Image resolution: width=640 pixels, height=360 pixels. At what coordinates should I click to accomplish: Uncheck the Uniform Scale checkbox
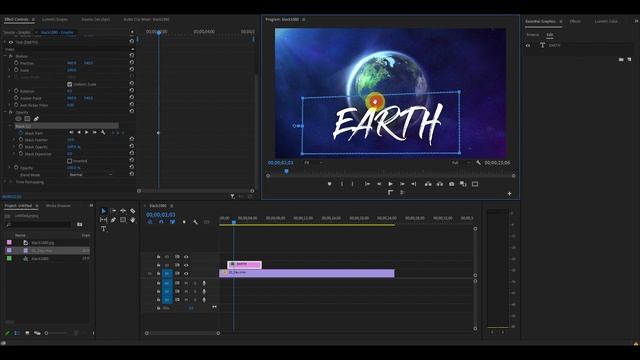click(x=69, y=84)
